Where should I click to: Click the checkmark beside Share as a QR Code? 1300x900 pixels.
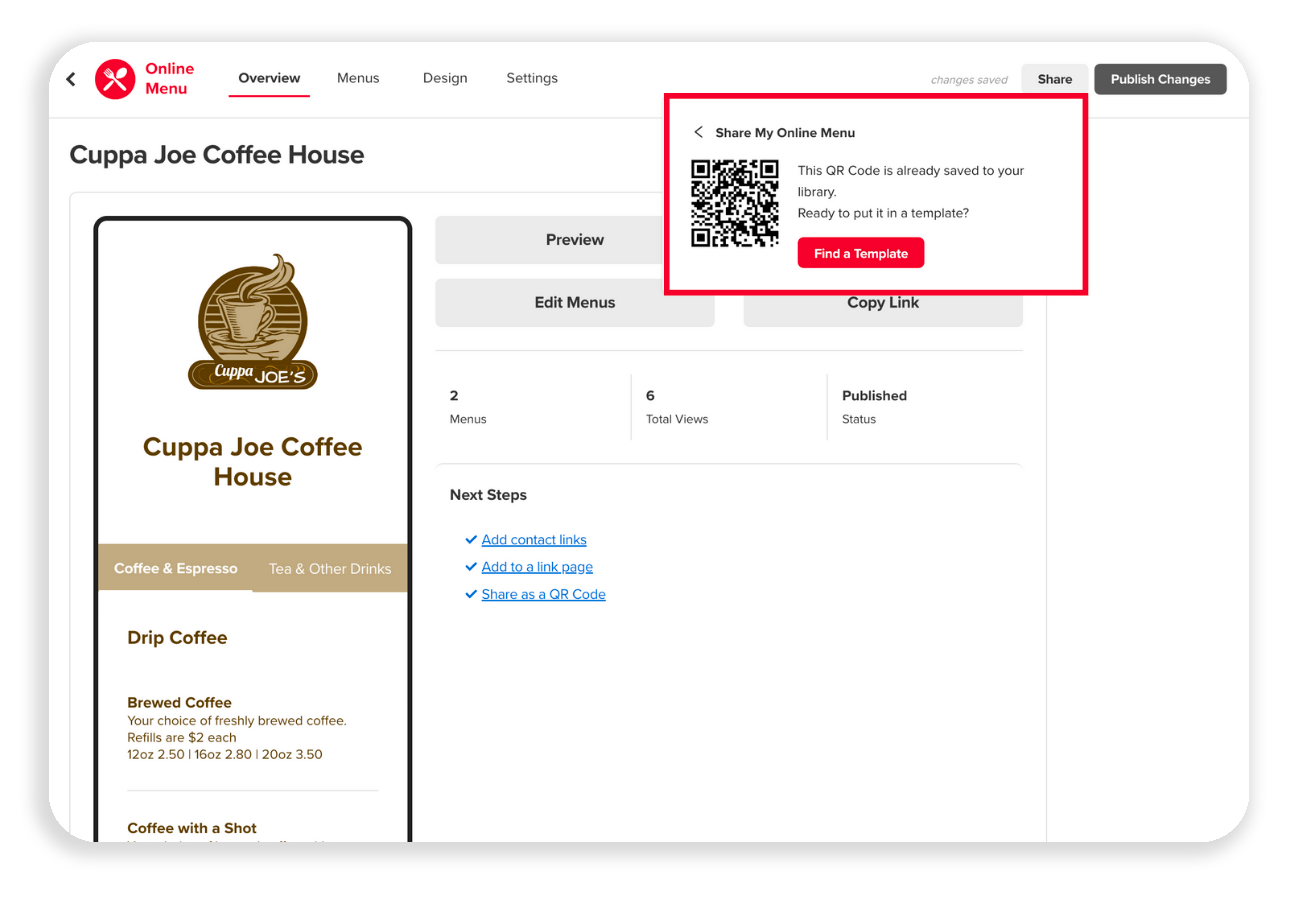471,594
